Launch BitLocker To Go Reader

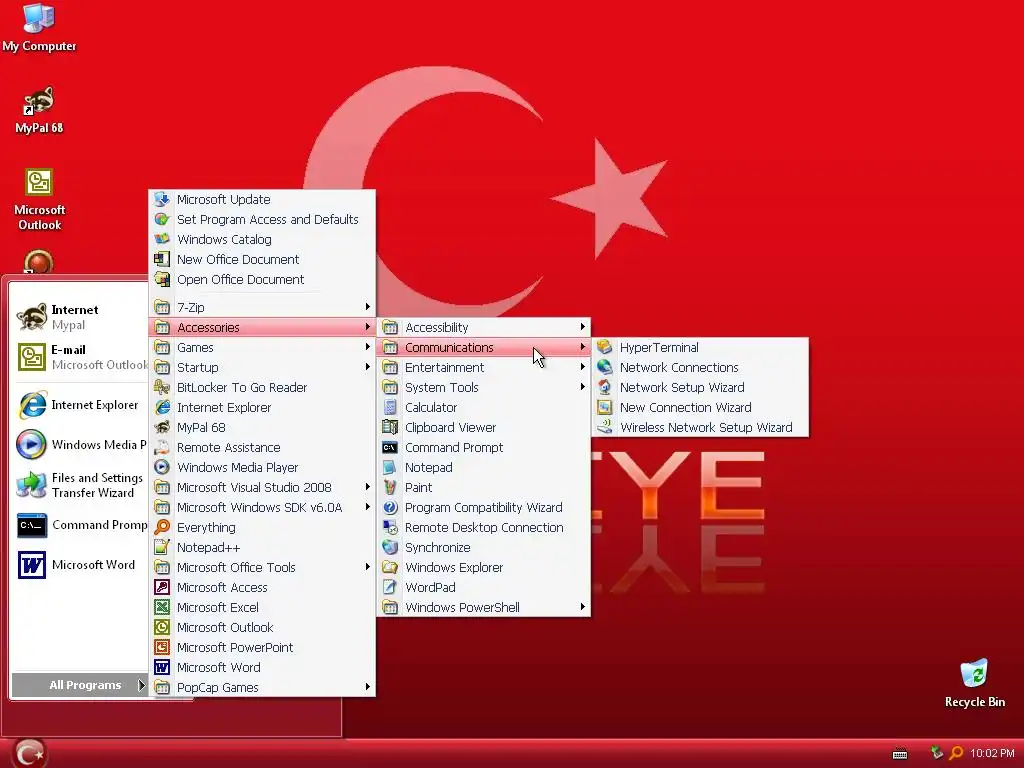coord(263,387)
